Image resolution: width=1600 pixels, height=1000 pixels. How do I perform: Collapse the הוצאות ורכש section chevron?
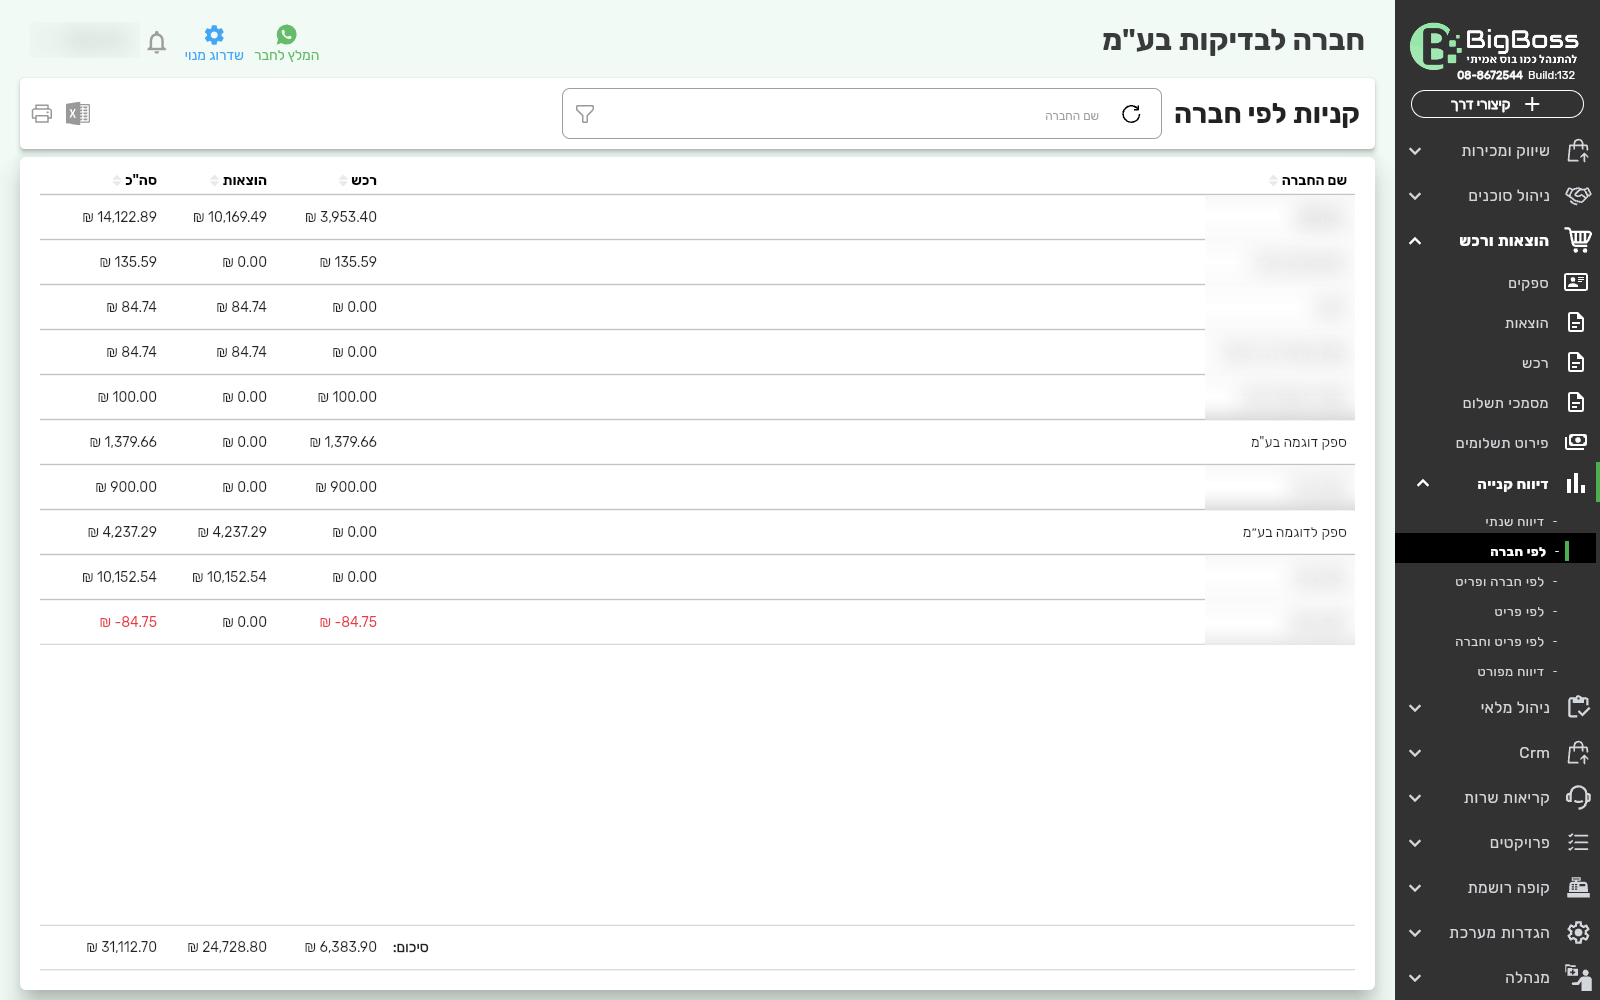(x=1415, y=241)
